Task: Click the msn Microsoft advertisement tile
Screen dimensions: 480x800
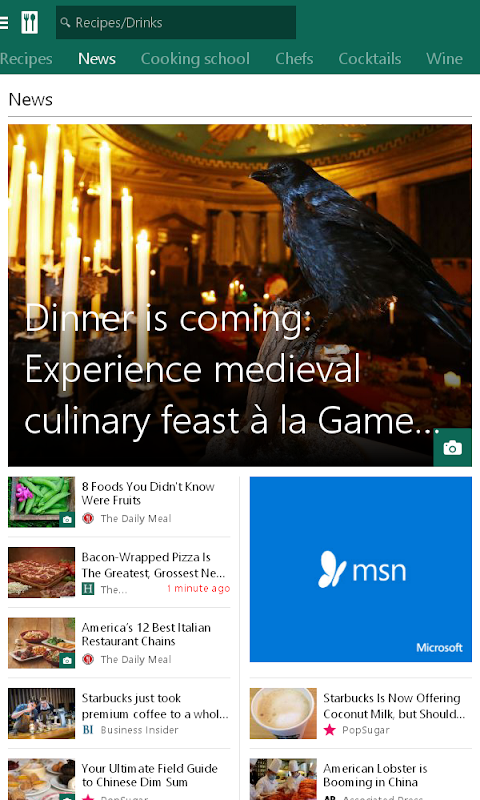Action: pos(361,569)
